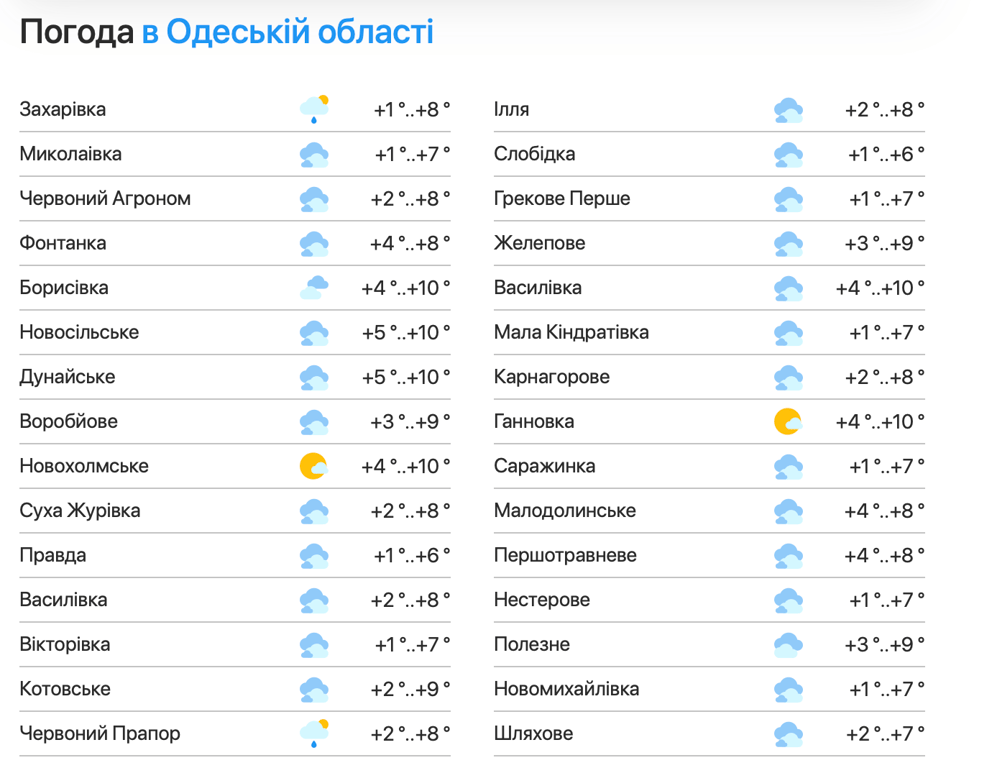Click the sunny icon beside Новохолмське
This screenshot has width=992, height=768.
tap(314, 466)
